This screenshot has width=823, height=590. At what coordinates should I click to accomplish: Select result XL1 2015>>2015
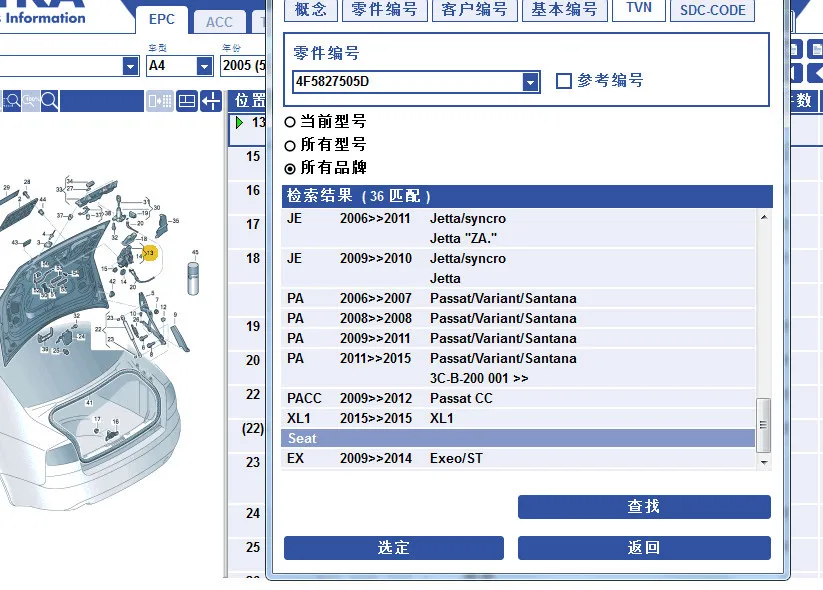518,418
